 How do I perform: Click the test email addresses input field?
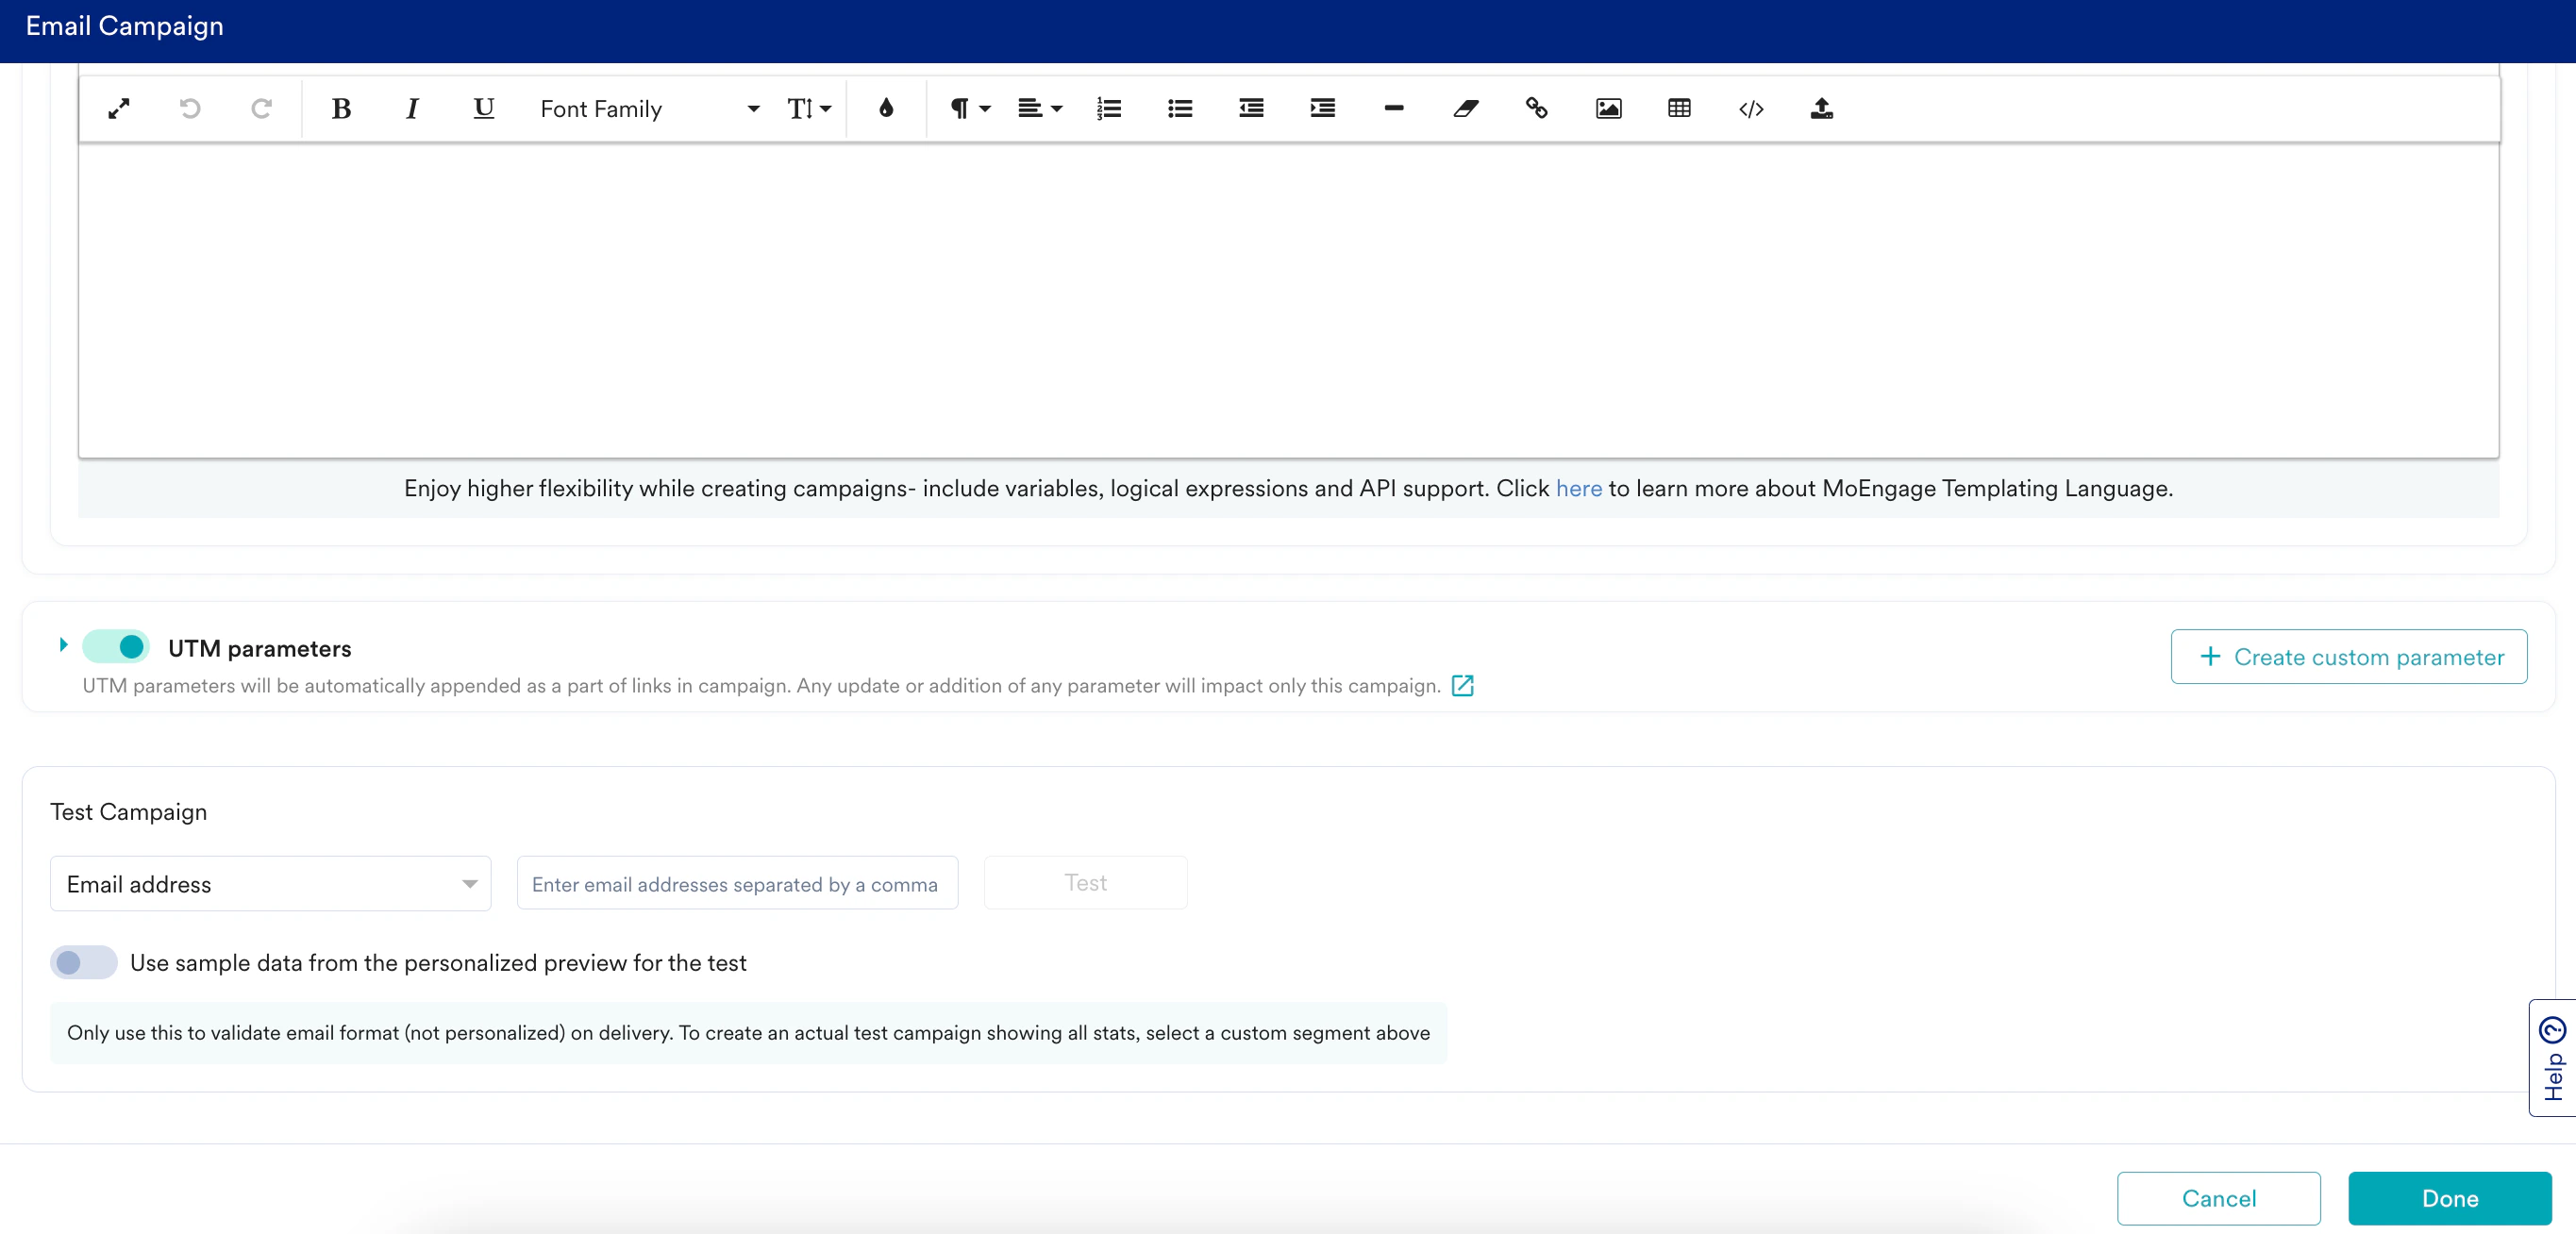(736, 884)
